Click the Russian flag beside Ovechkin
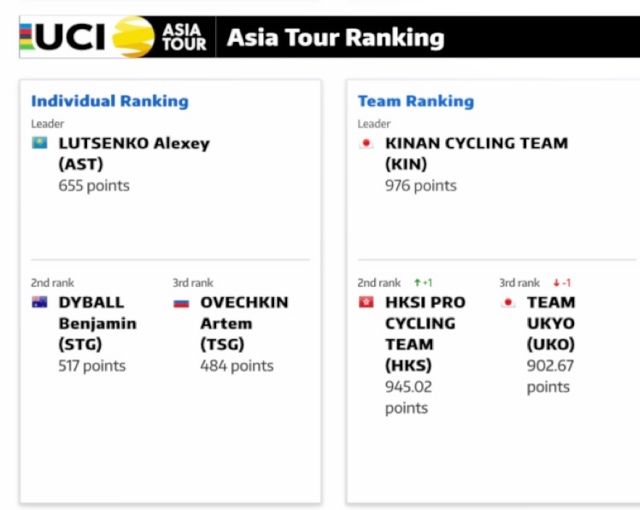The height and width of the screenshot is (510, 640). click(x=181, y=303)
